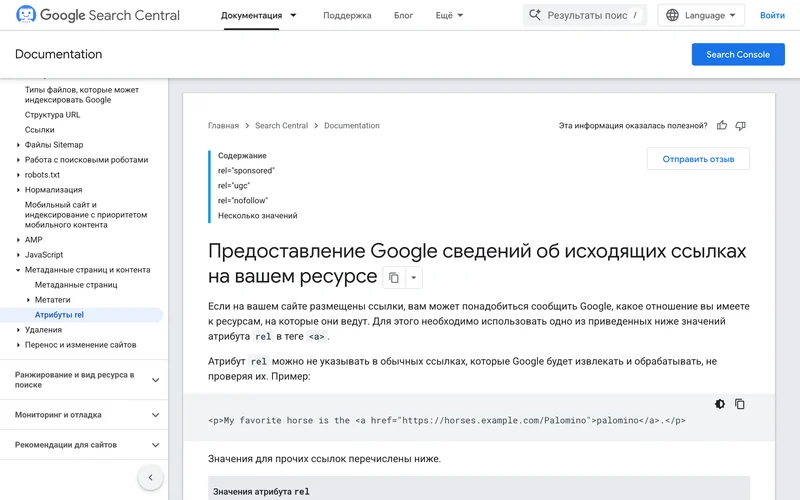Screen dimensions: 800x500
Task: Open Главная breadcrumb link
Action: click(x=223, y=126)
